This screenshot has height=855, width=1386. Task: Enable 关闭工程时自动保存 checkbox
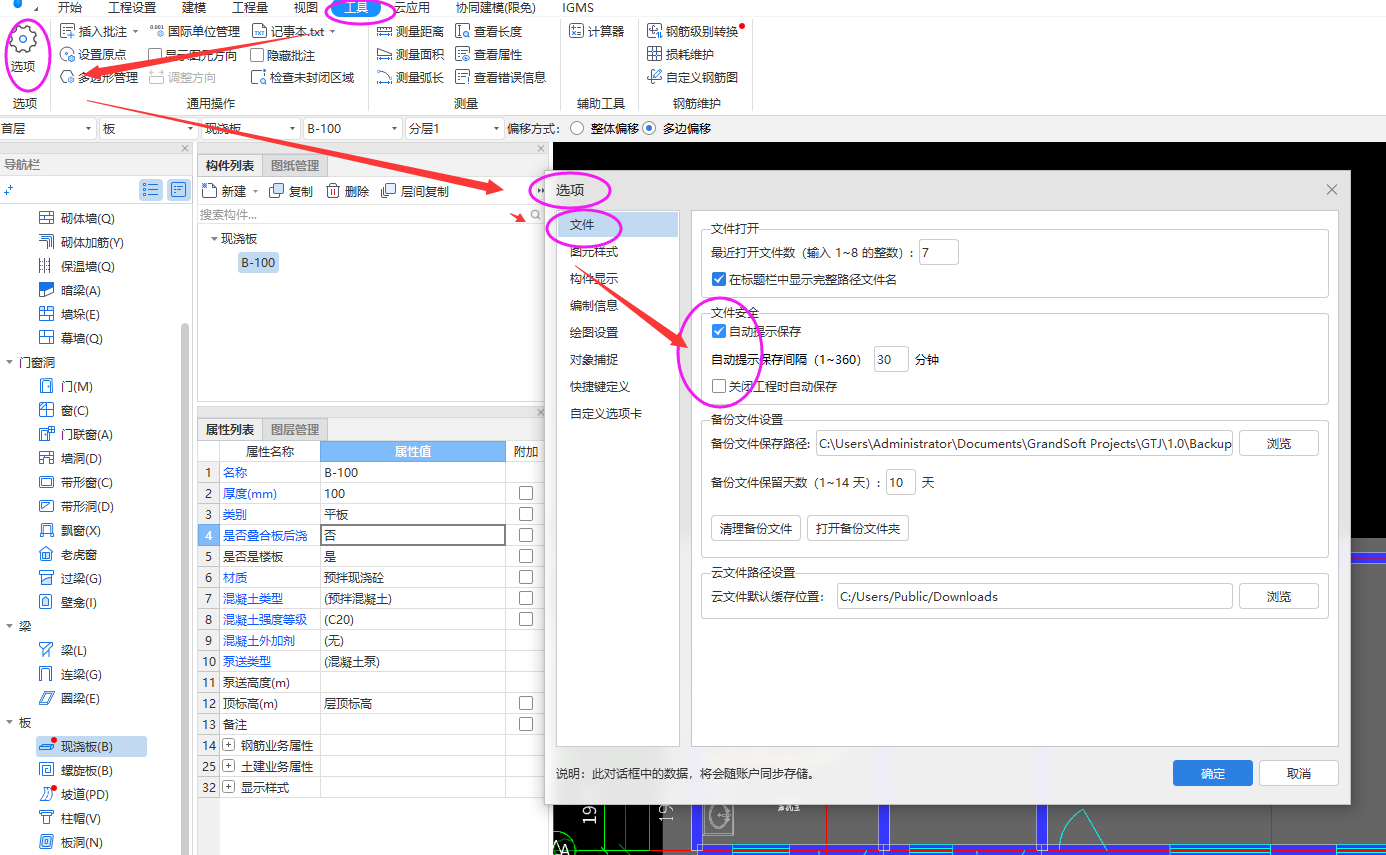tap(718, 386)
